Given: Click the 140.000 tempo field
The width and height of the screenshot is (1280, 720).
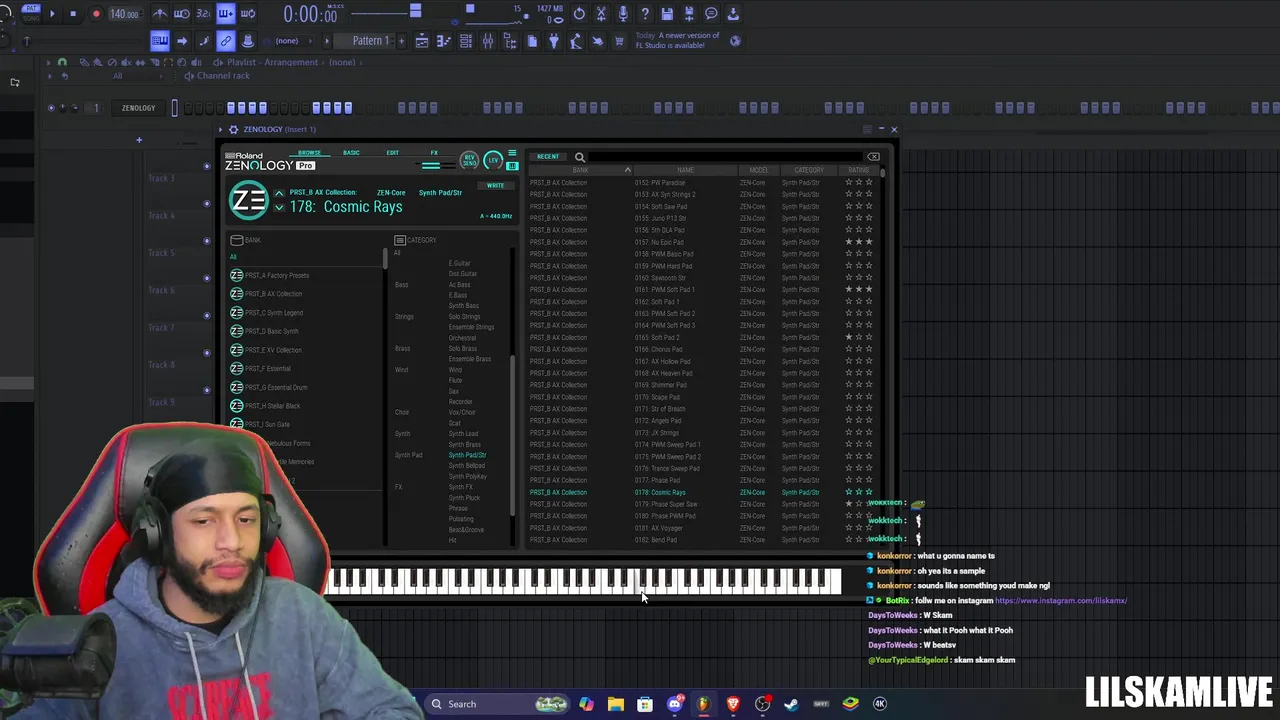Looking at the screenshot, I should 124,14.
